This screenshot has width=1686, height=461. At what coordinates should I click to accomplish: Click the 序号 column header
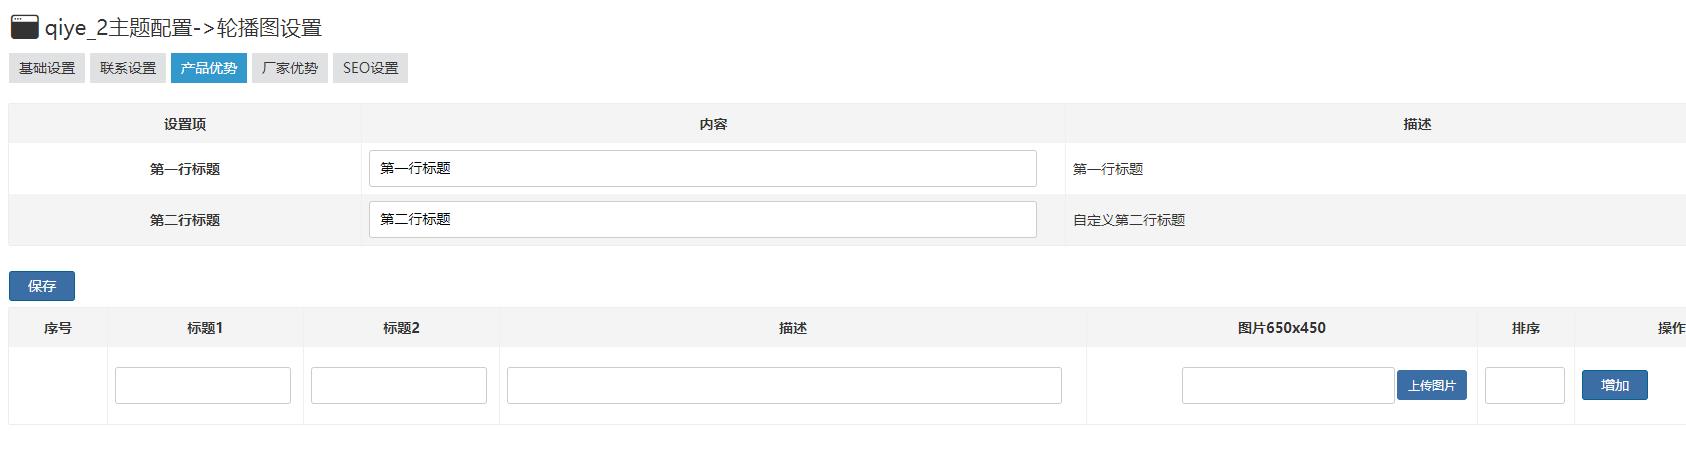(58, 328)
